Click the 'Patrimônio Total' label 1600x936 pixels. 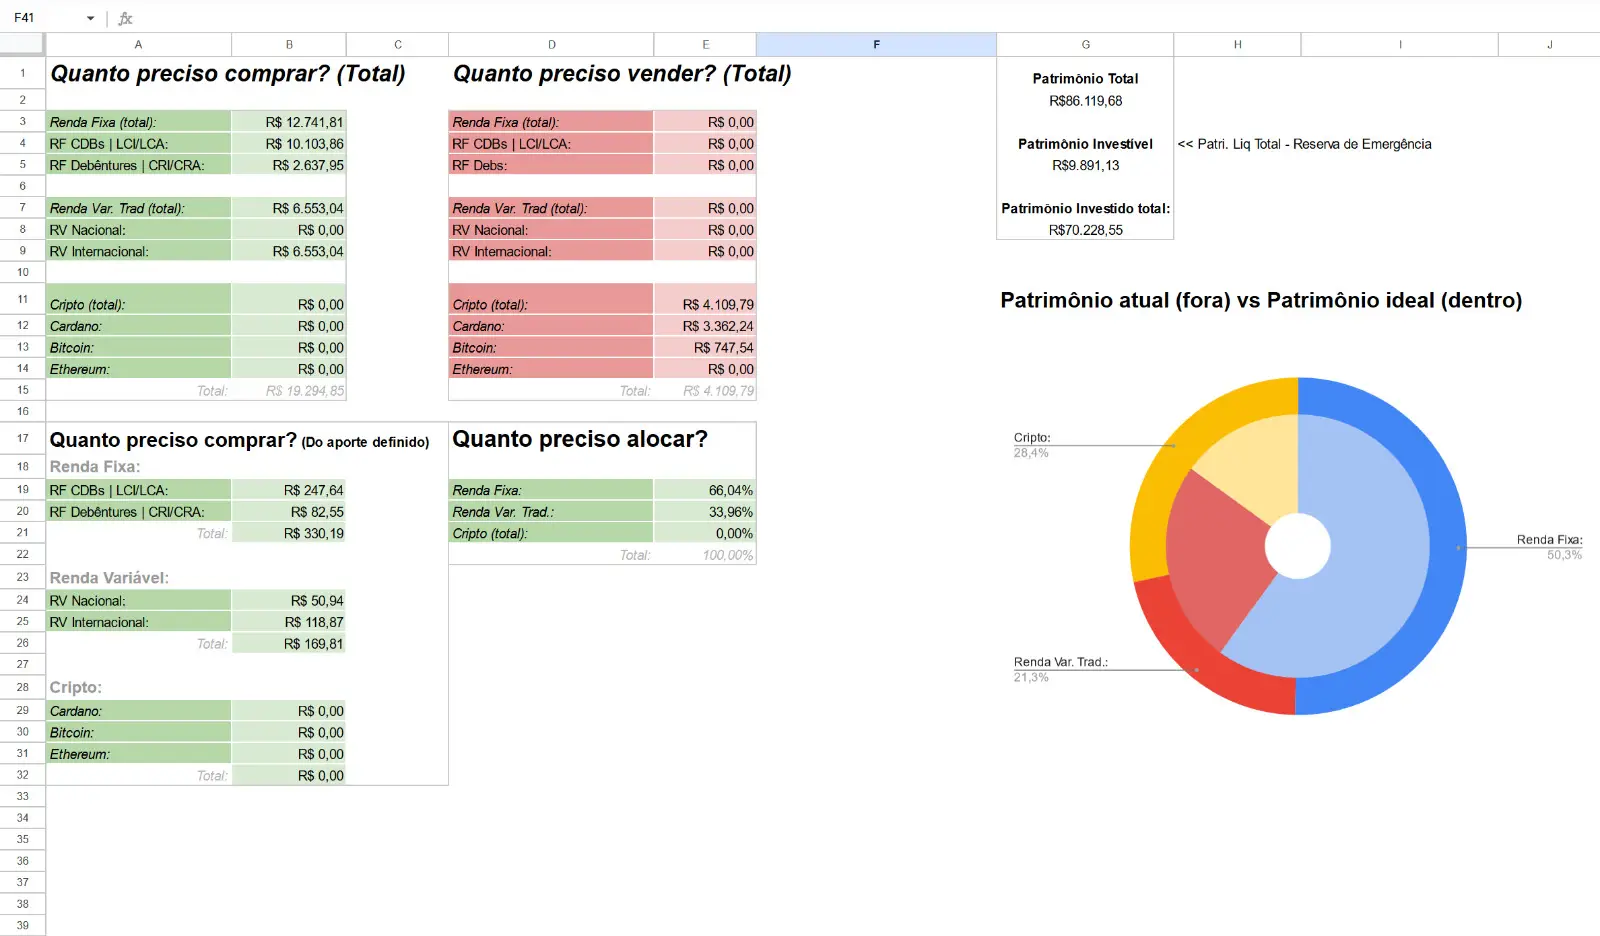(1085, 78)
